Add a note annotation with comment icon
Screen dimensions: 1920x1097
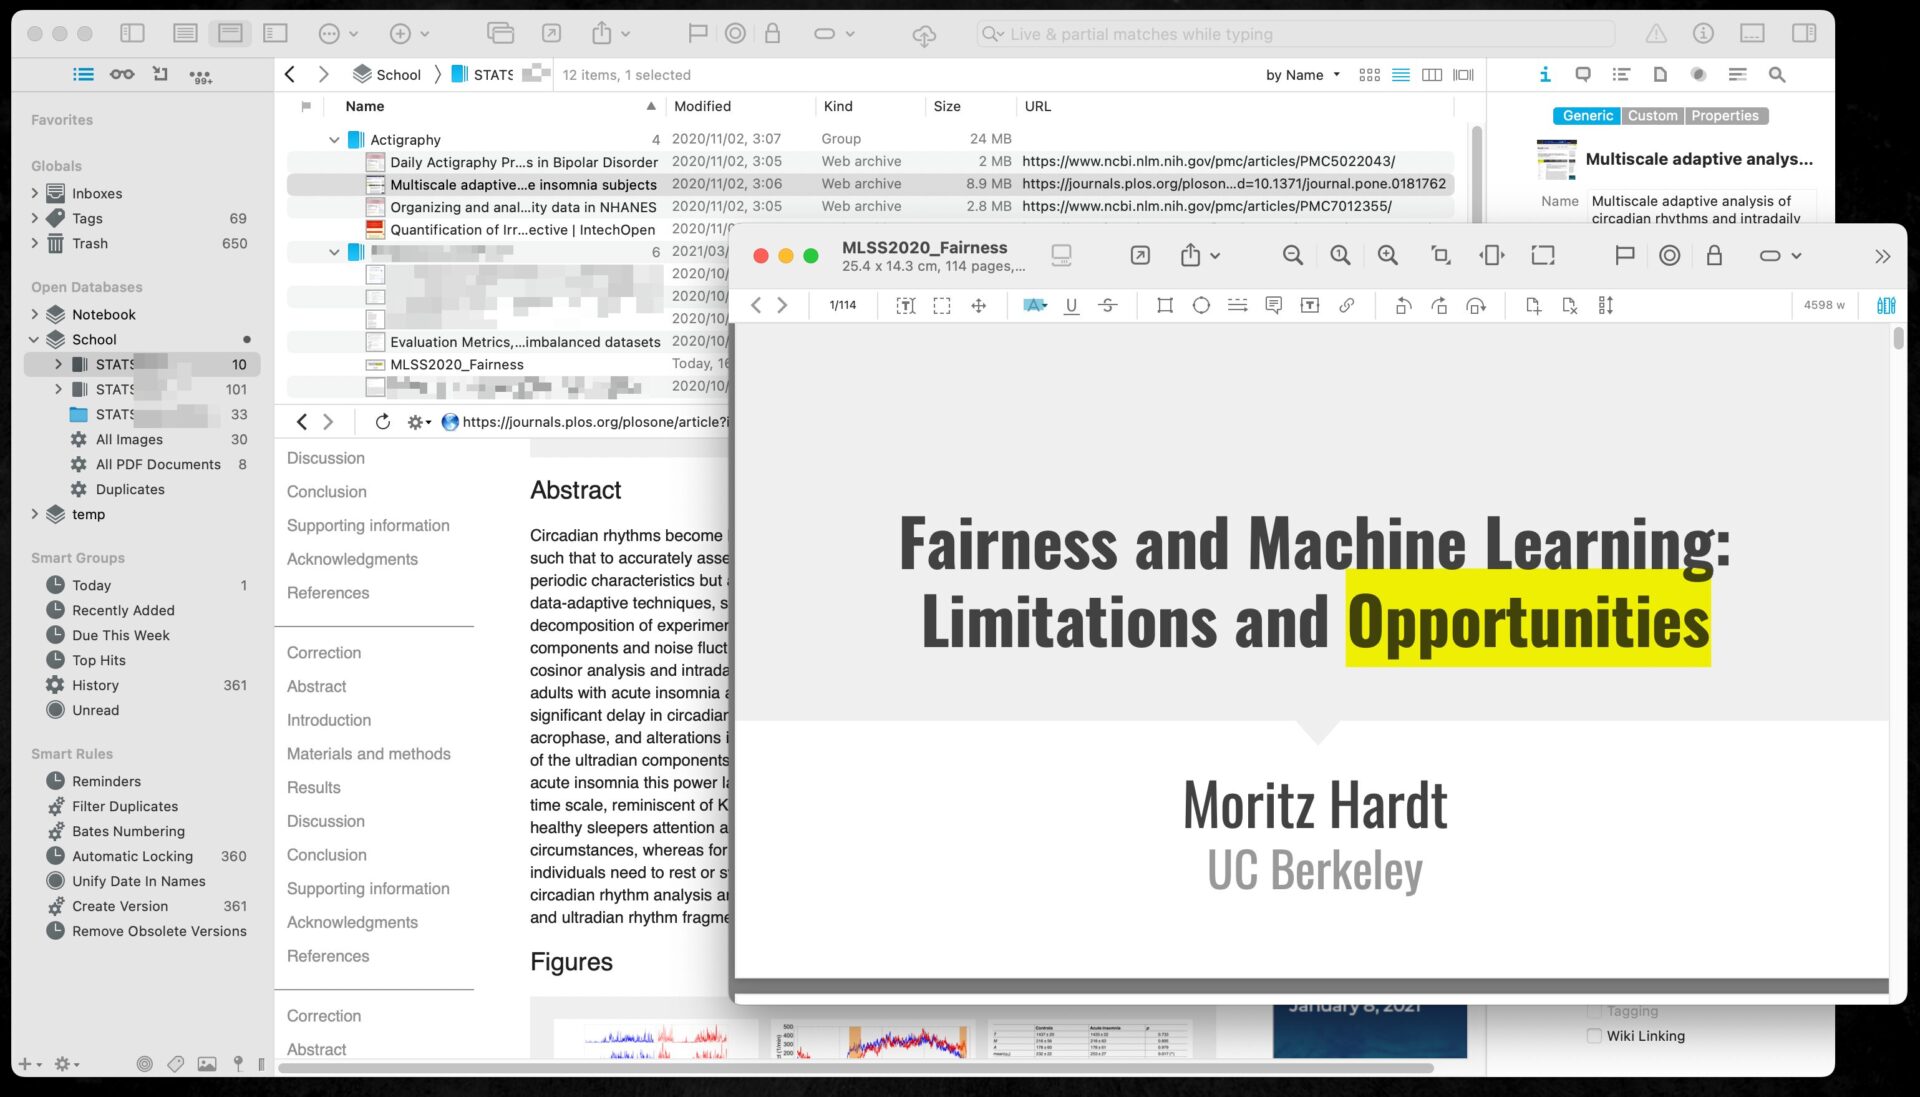[1273, 306]
